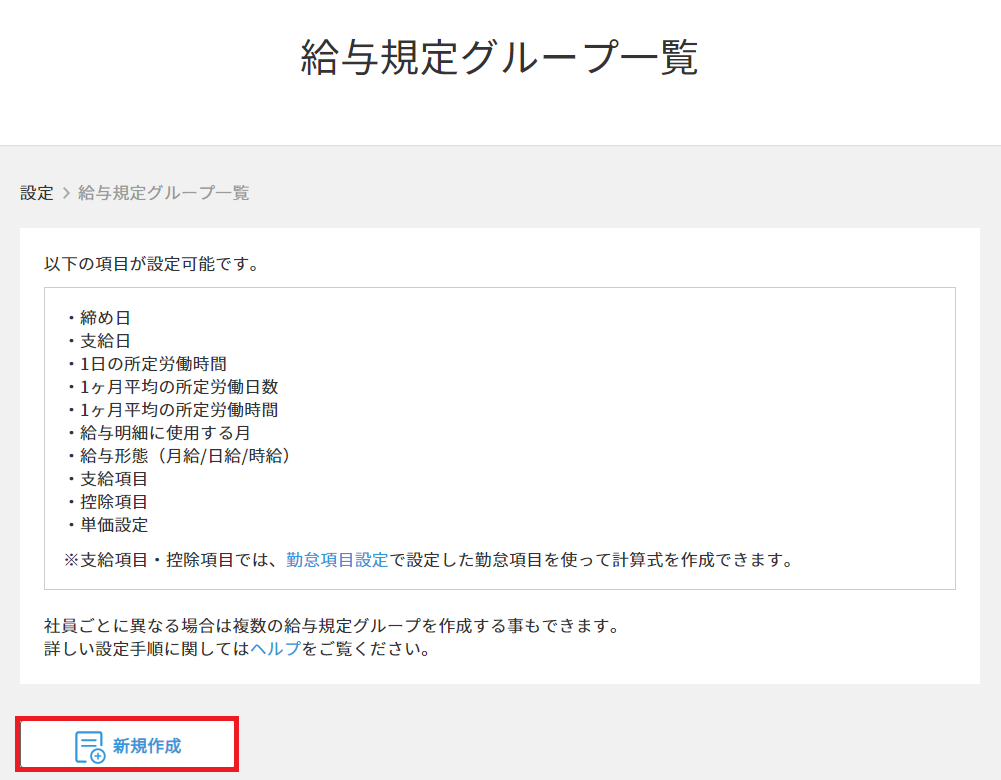This screenshot has width=1001, height=780.
Task: Click the 支給日 list item
Action: (x=105, y=341)
